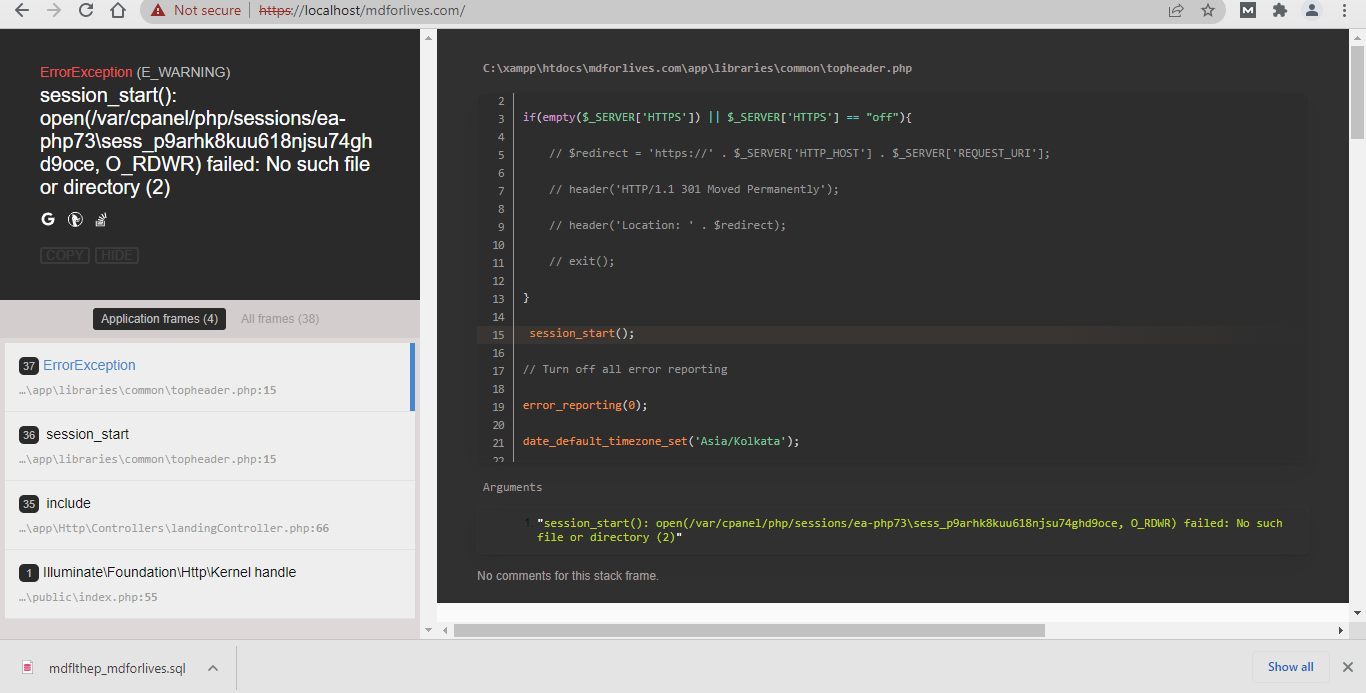Reload the current page
The image size is (1366, 693).
[x=86, y=10]
